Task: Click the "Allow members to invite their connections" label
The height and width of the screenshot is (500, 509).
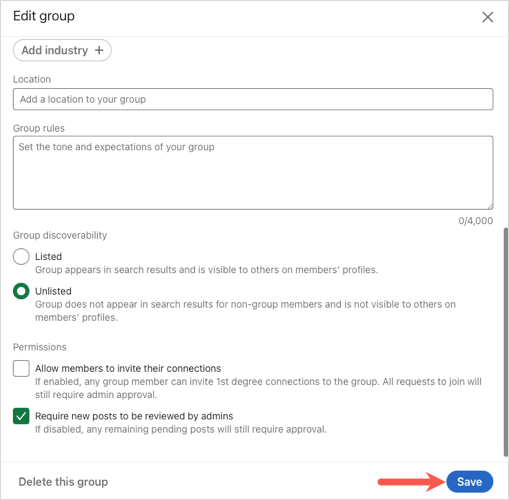Action: pyautogui.click(x=128, y=368)
